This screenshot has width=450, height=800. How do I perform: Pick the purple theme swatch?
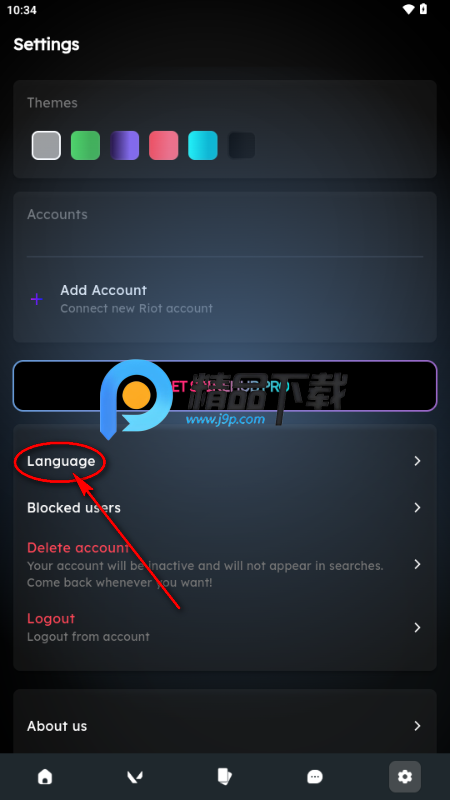[124, 145]
